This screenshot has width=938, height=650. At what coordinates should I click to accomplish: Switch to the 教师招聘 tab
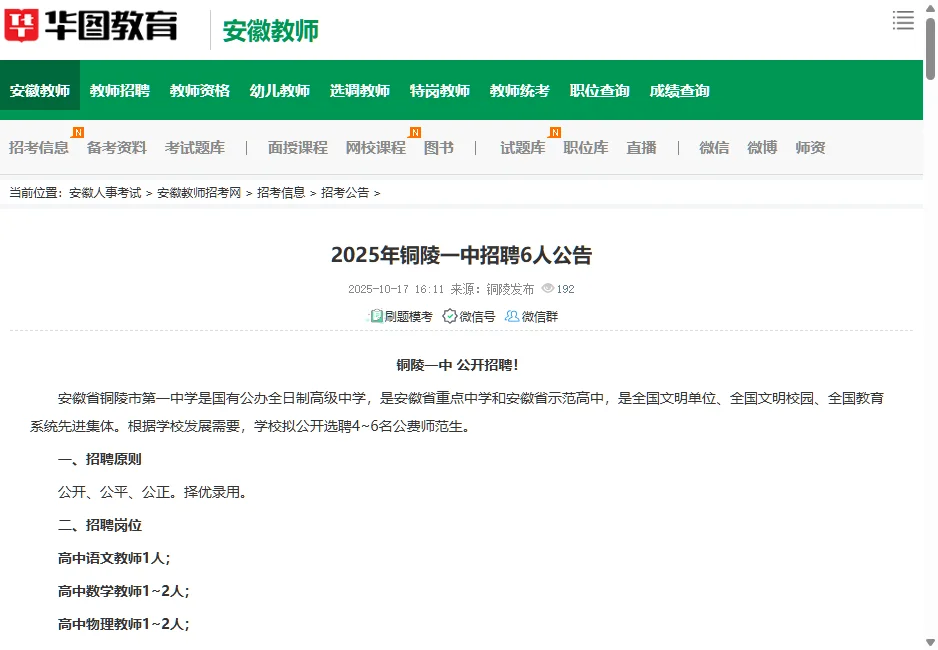point(121,89)
